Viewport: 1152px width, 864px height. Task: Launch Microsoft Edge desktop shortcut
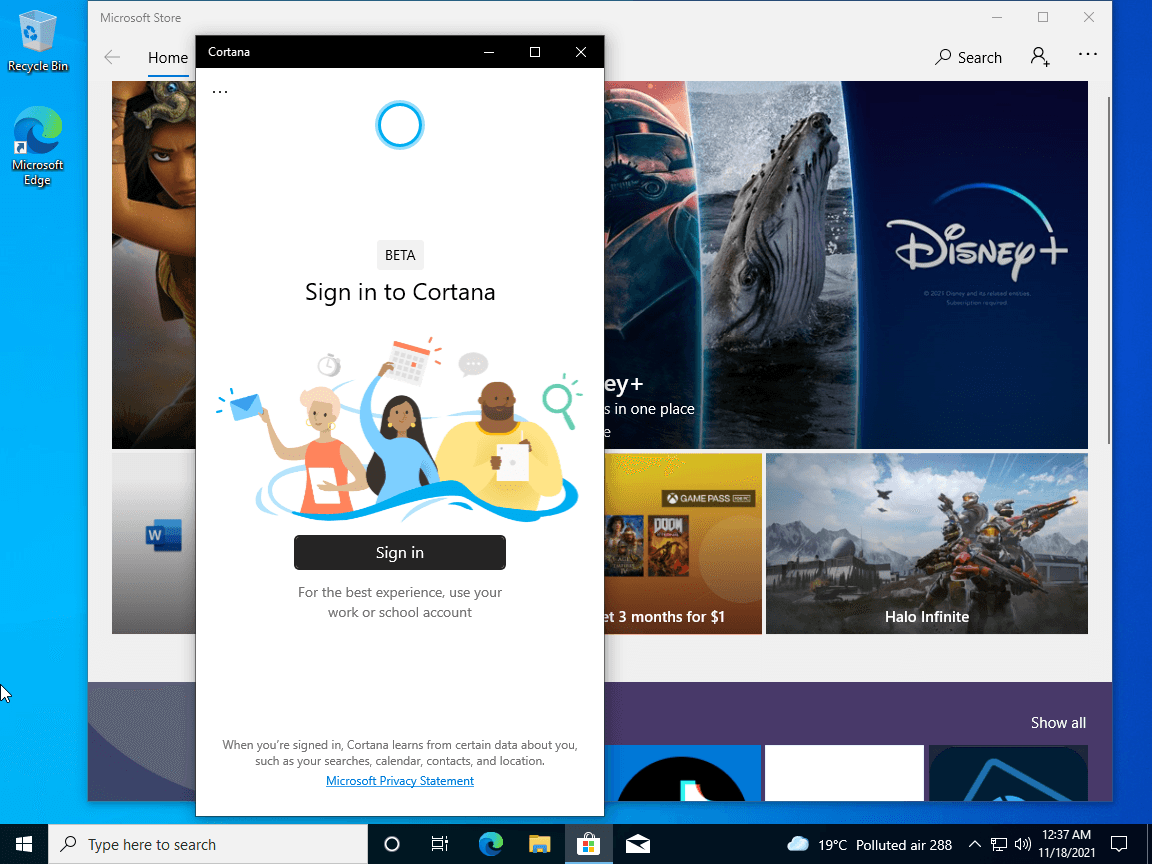(x=37, y=146)
